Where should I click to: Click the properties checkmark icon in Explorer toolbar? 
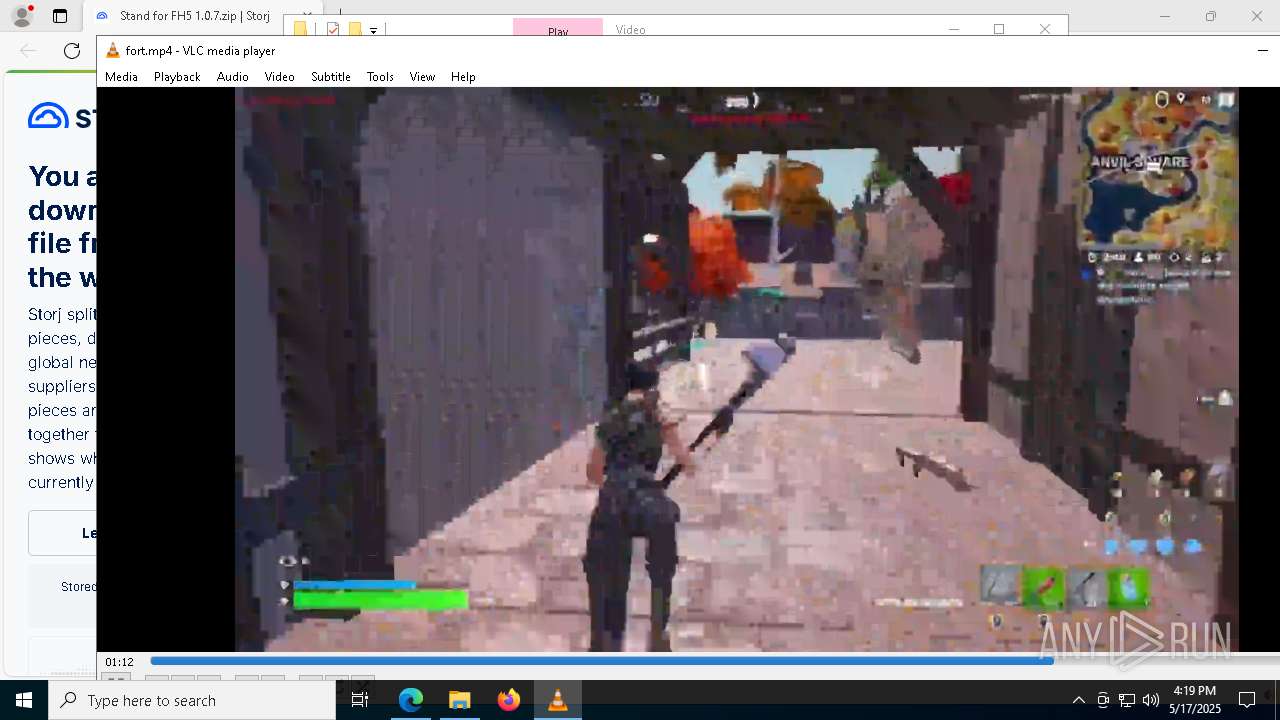coord(333,29)
